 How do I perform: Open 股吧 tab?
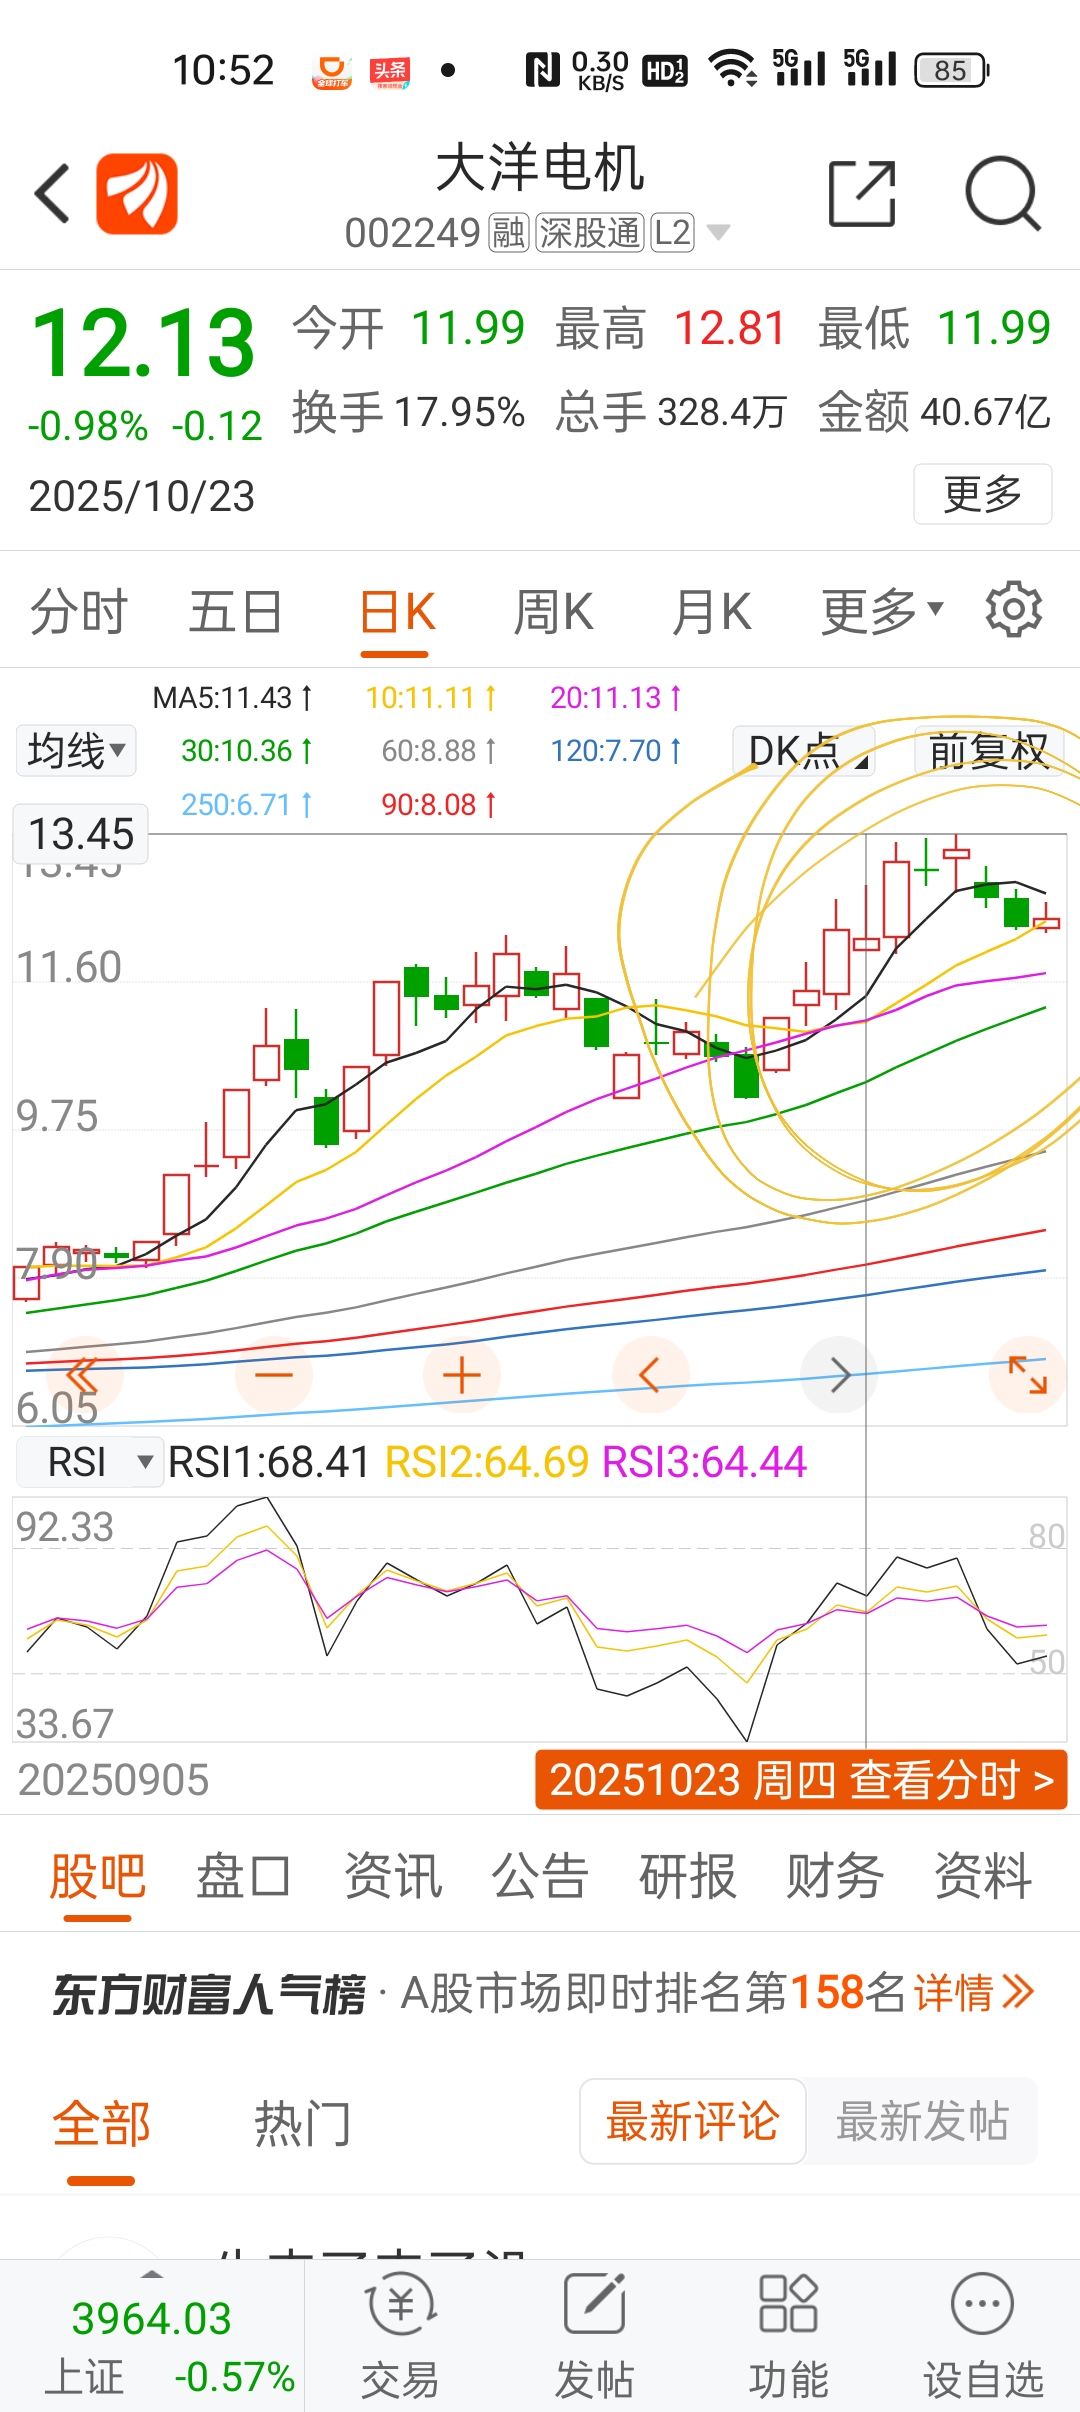pos(98,1875)
